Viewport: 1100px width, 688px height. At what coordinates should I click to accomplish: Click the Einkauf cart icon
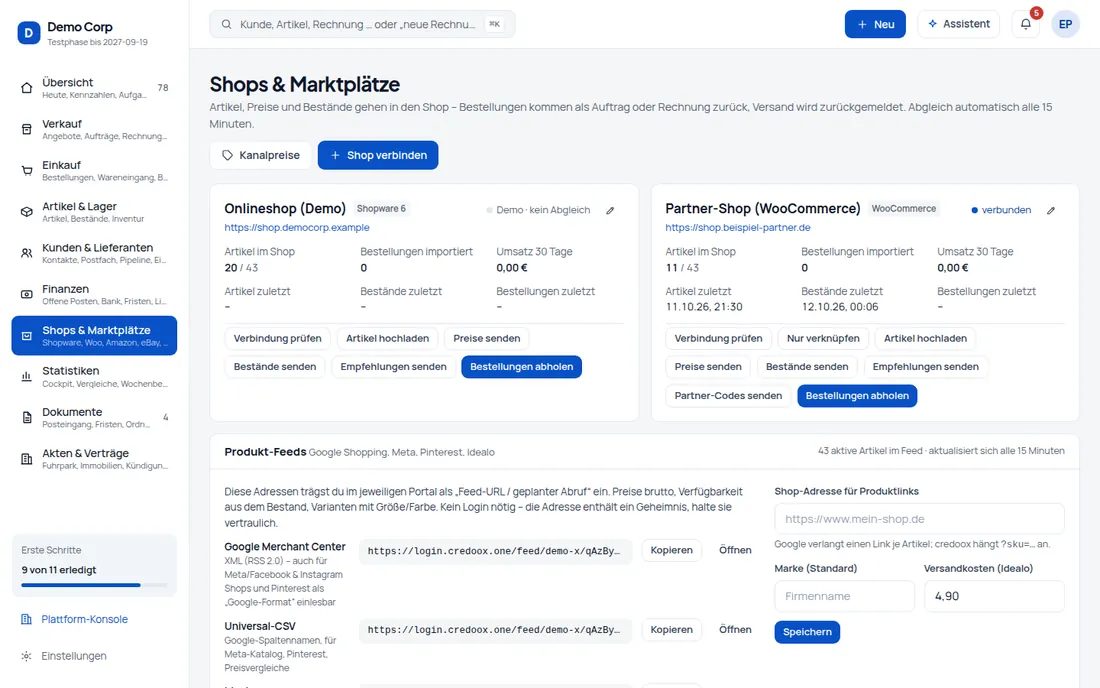click(27, 170)
